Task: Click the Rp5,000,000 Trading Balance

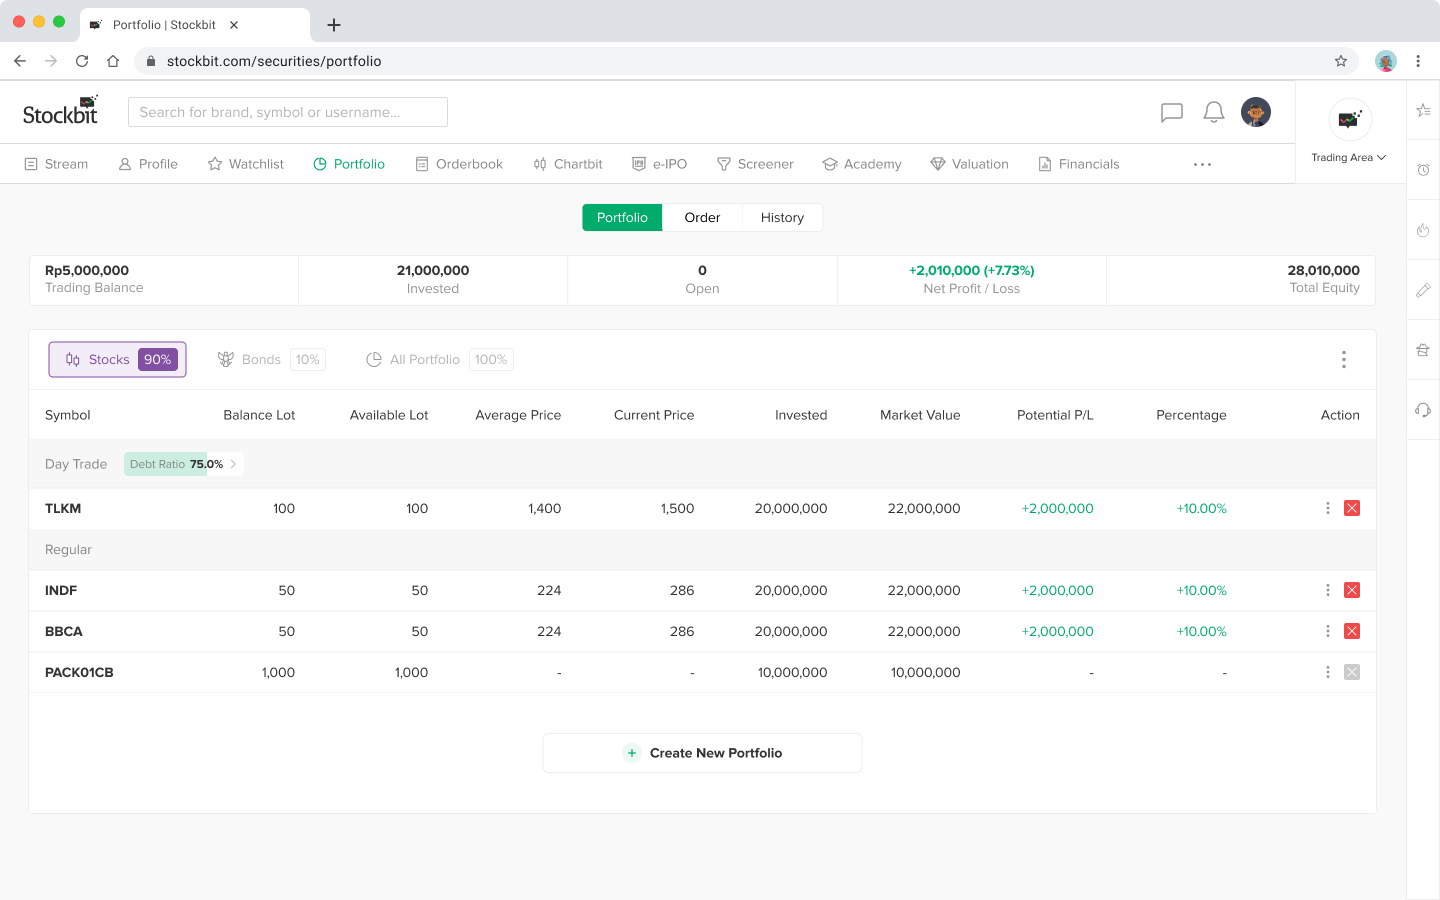Action: (94, 279)
